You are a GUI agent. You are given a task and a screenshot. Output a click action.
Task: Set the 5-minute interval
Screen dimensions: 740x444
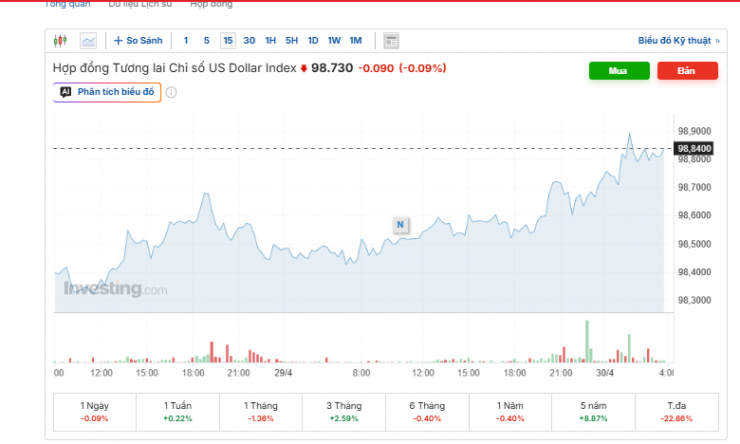[x=207, y=41]
